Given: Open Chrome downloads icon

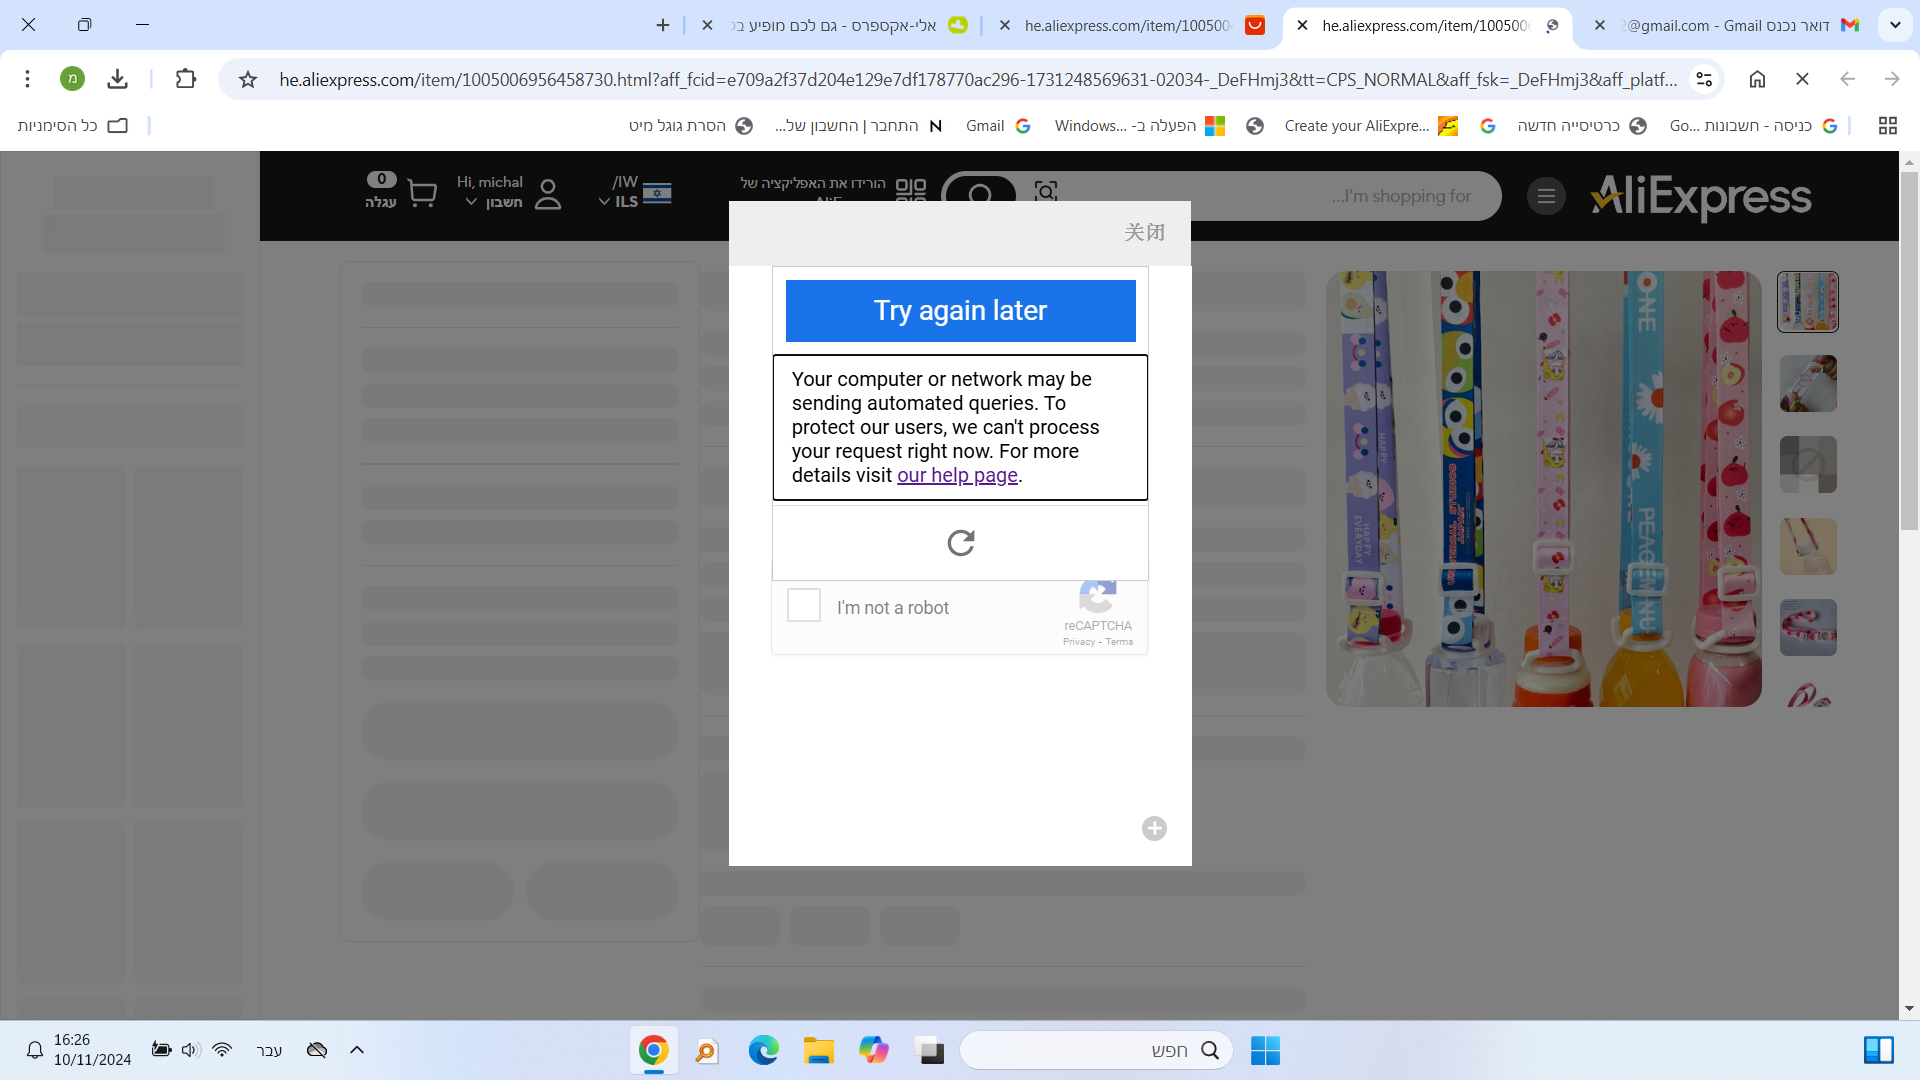Looking at the screenshot, I should [x=117, y=79].
